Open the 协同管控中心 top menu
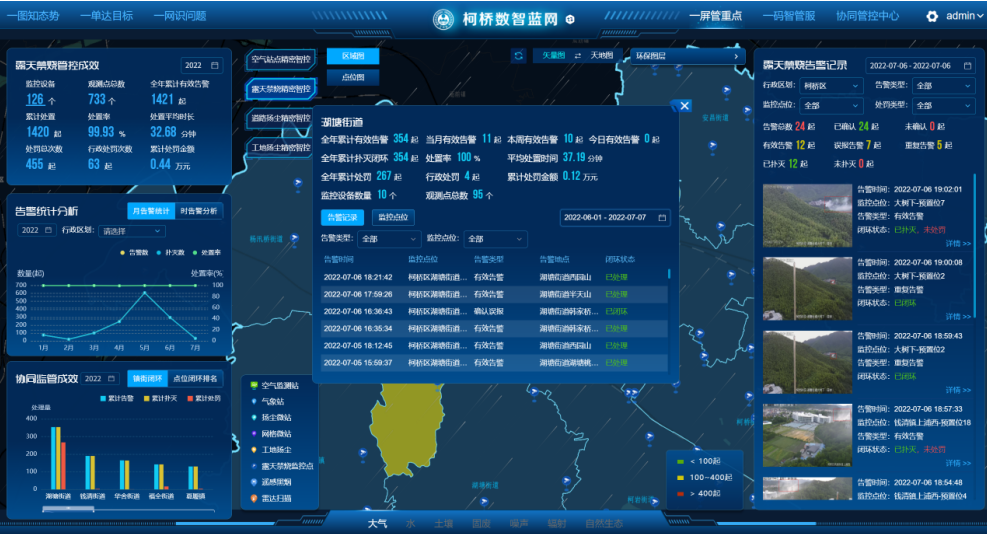 coord(867,16)
